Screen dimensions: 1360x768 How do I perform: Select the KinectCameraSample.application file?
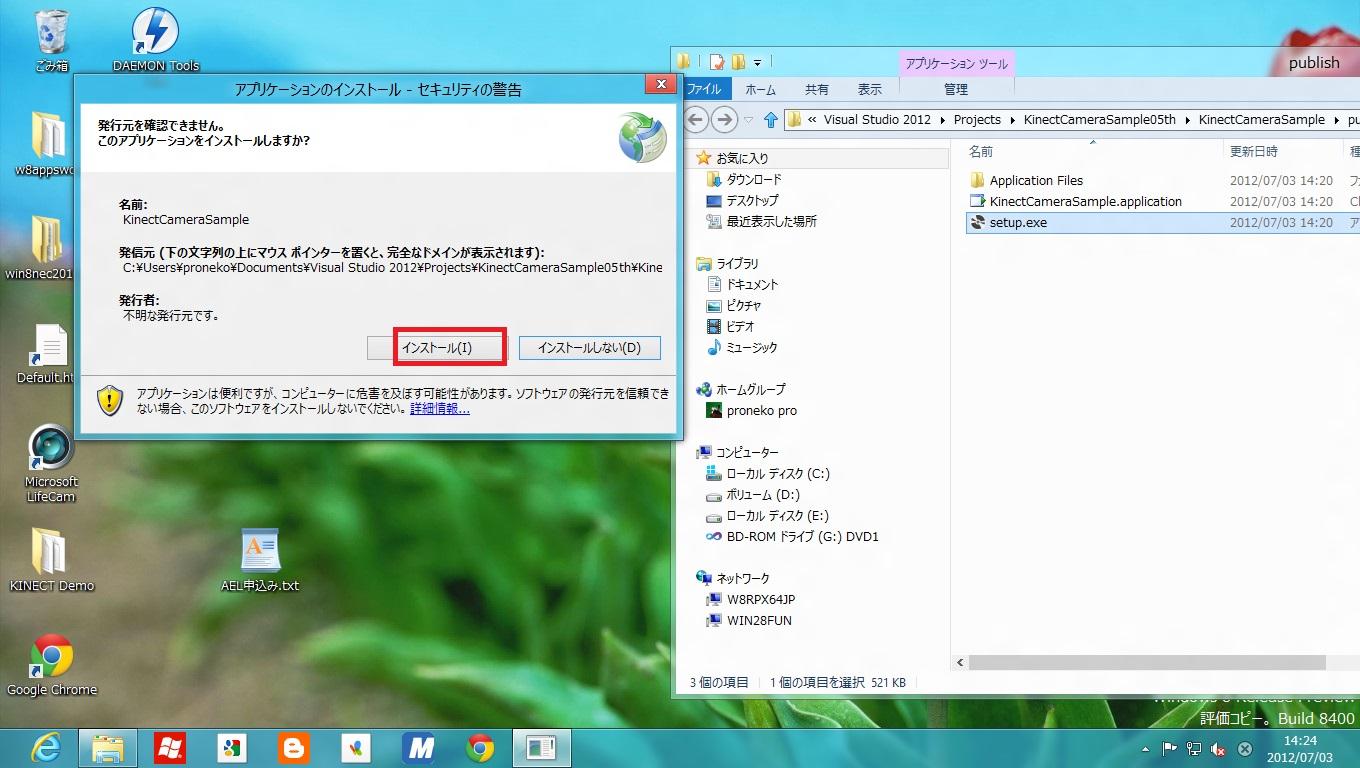pos(1085,201)
